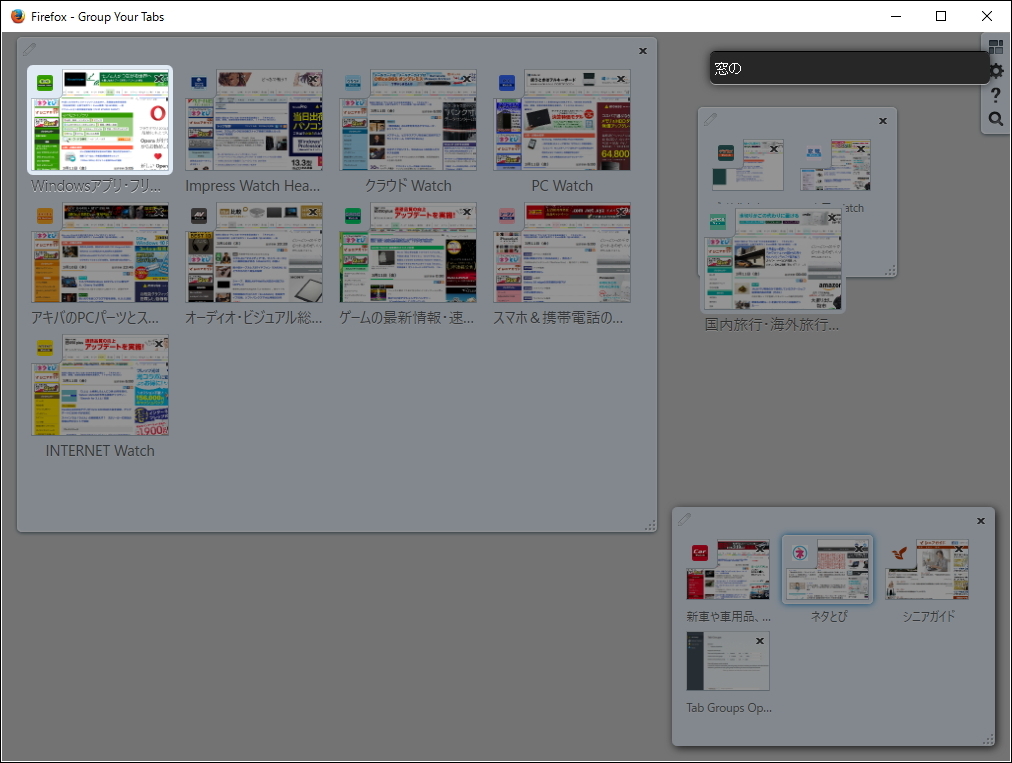Close the オーディオ・ビジュアル総... tab
The width and height of the screenshot is (1012, 763).
(x=313, y=212)
